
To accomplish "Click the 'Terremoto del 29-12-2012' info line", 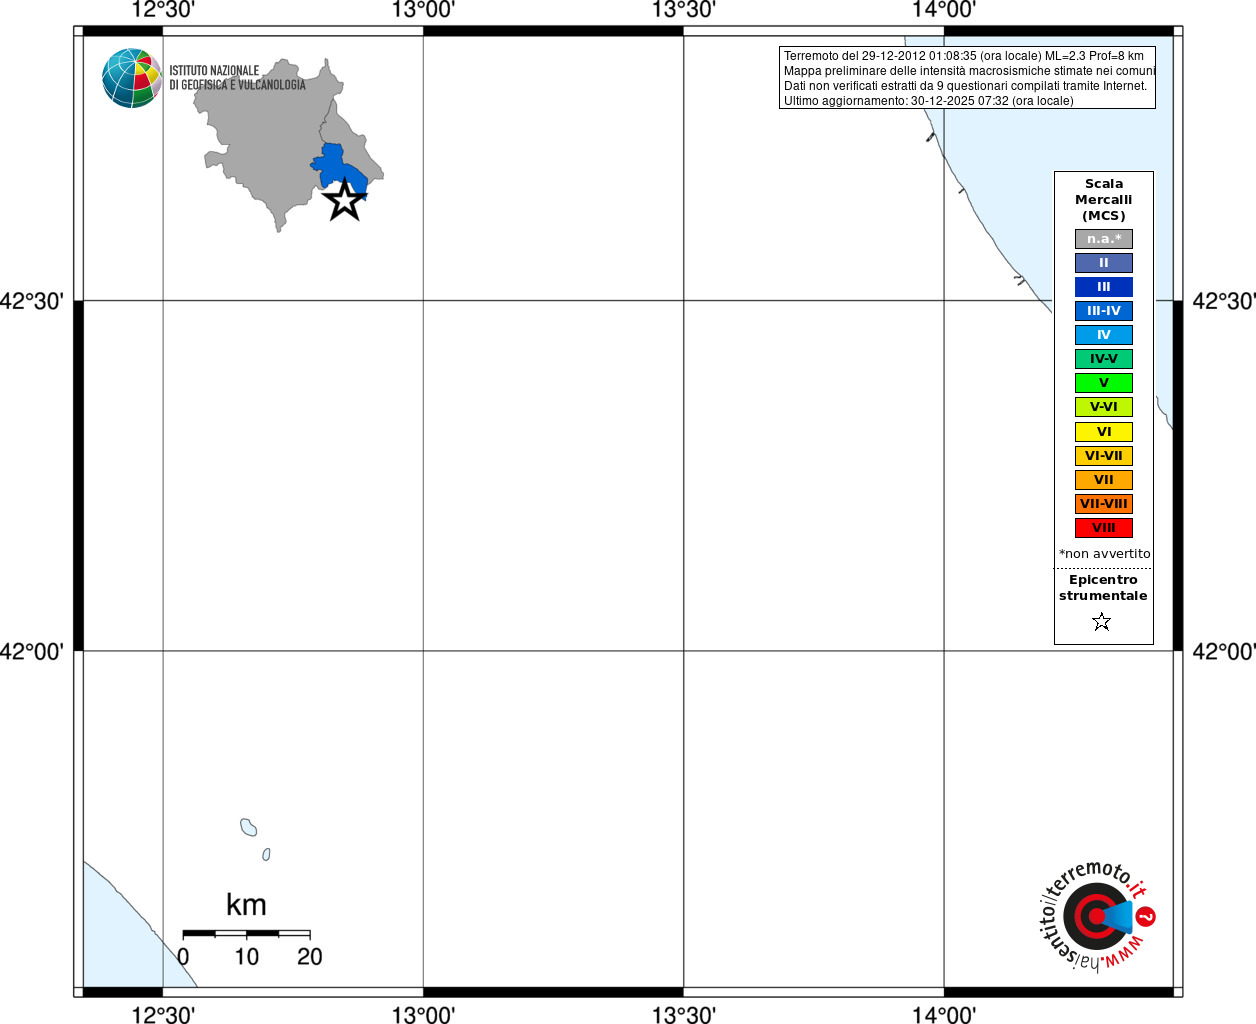I will pos(964,56).
